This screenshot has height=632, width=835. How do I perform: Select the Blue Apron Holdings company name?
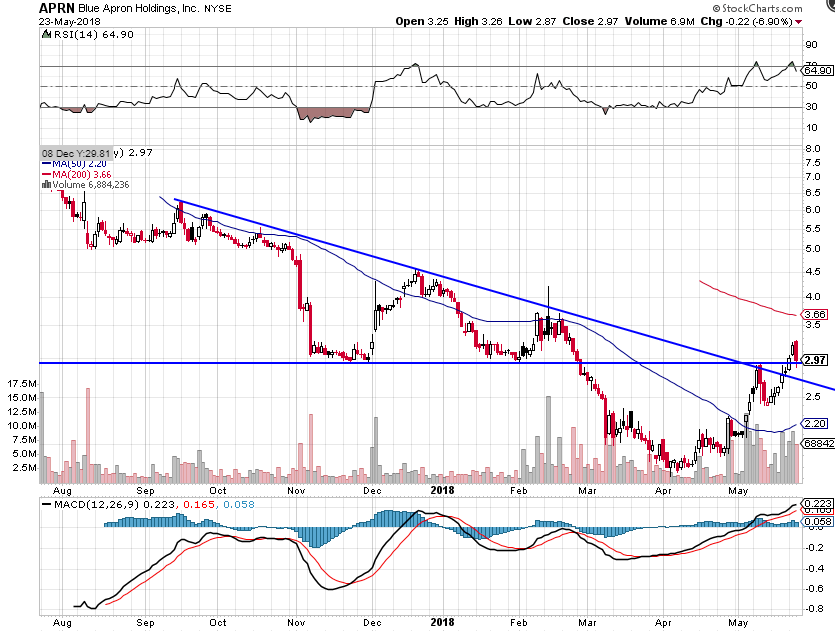(x=154, y=7)
